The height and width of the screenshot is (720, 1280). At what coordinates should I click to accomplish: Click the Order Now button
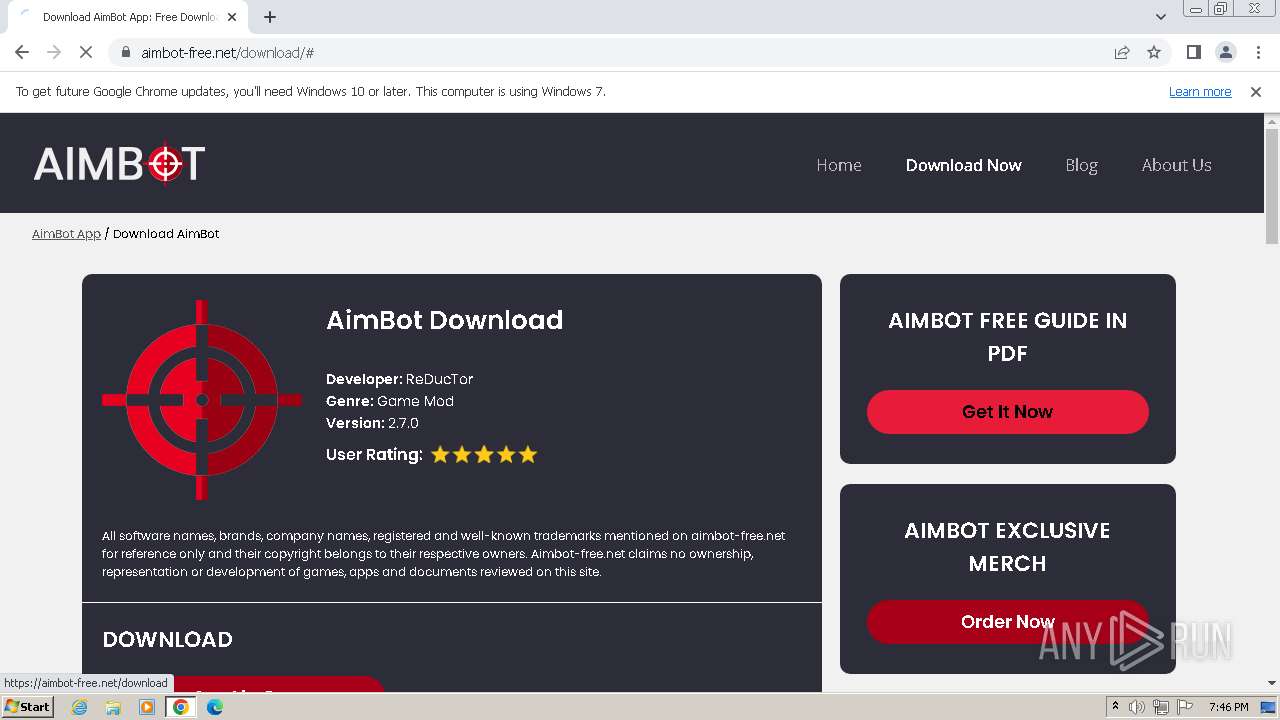(1007, 622)
